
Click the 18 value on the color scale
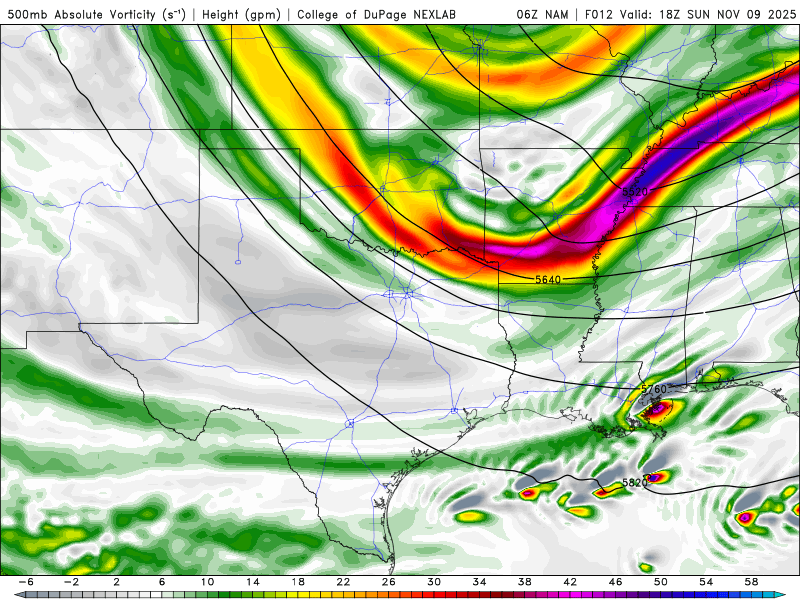tap(298, 582)
